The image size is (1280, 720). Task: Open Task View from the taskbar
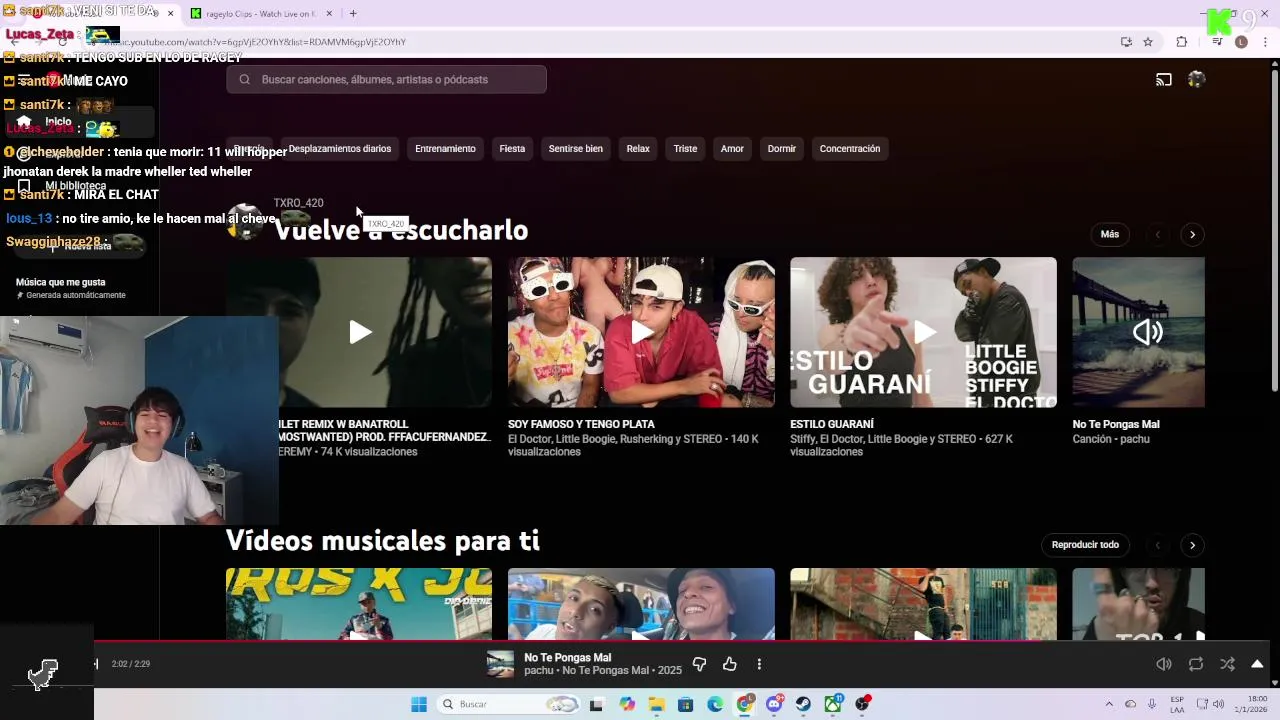pos(597,704)
